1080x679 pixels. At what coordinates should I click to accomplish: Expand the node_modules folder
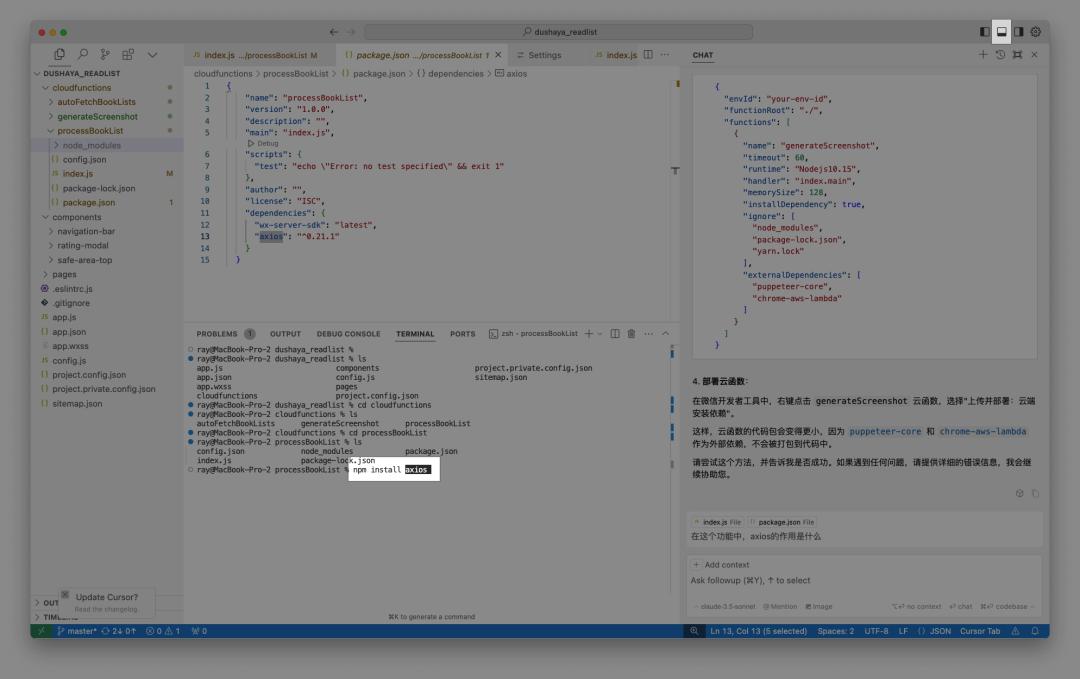(x=91, y=145)
